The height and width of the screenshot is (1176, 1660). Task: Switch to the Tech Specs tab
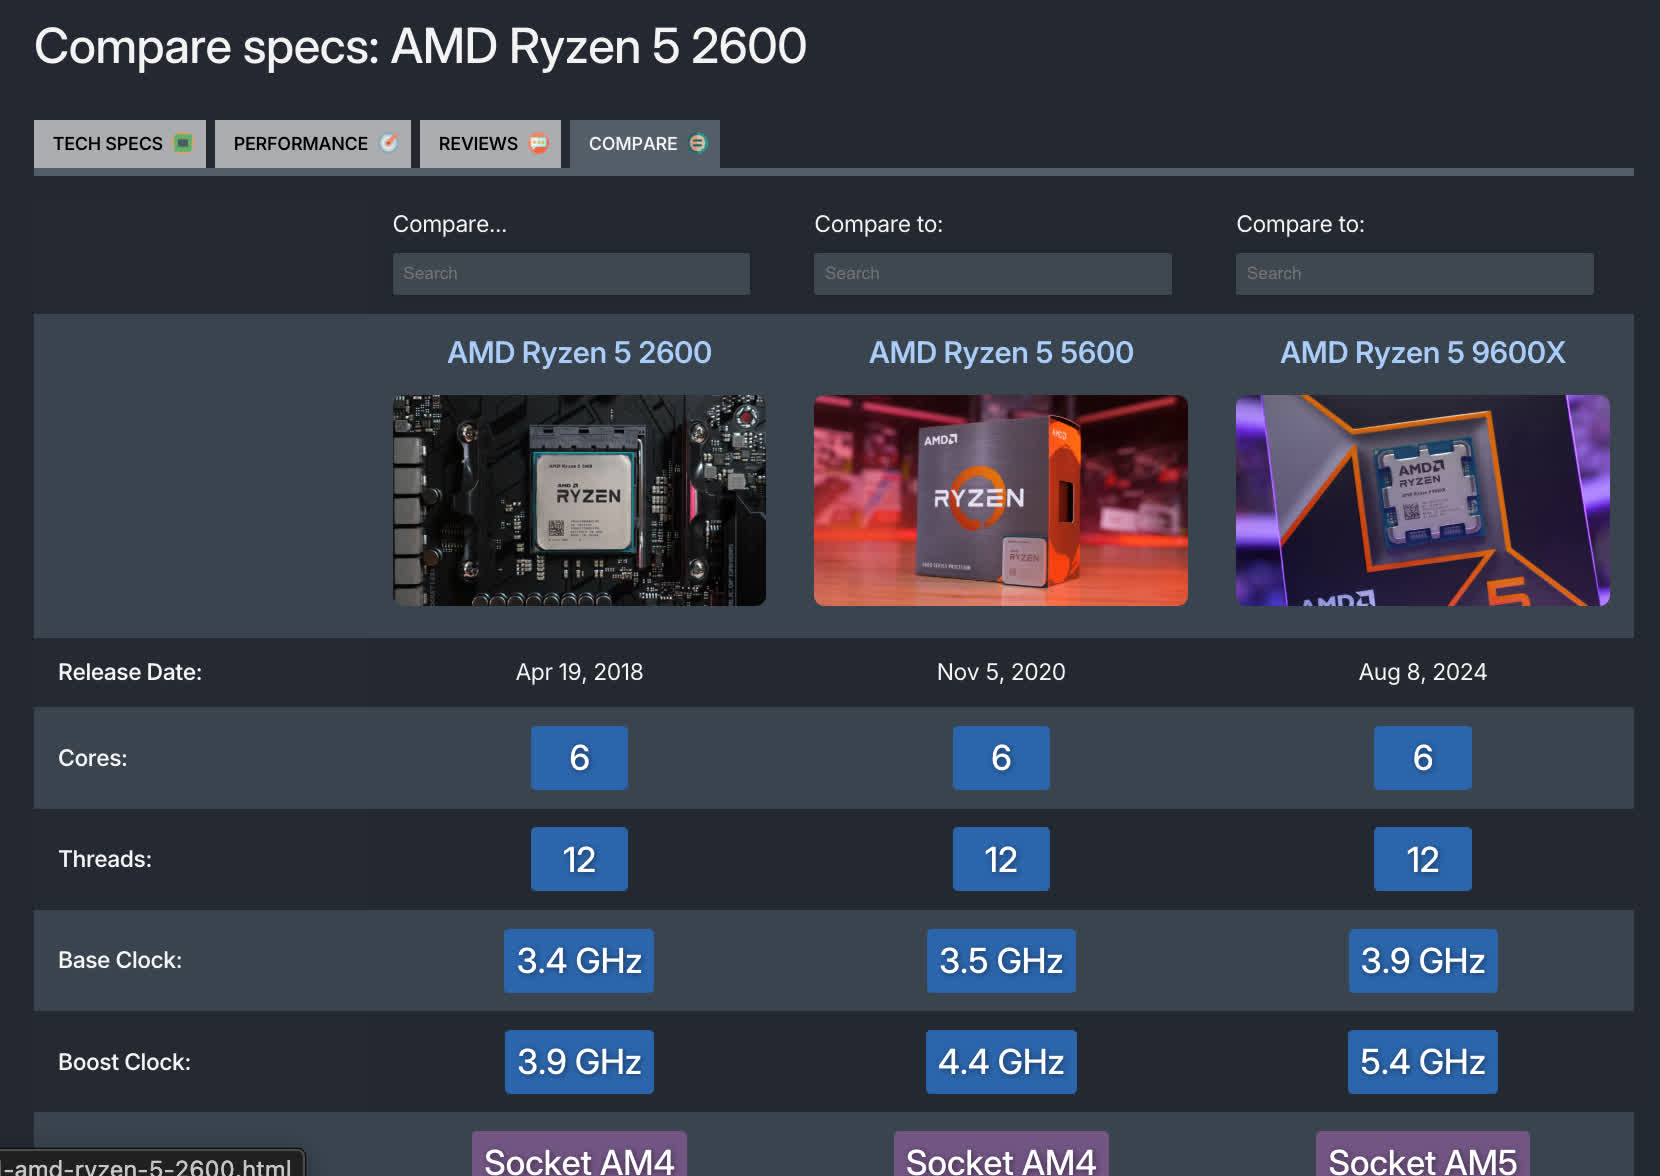coord(108,143)
